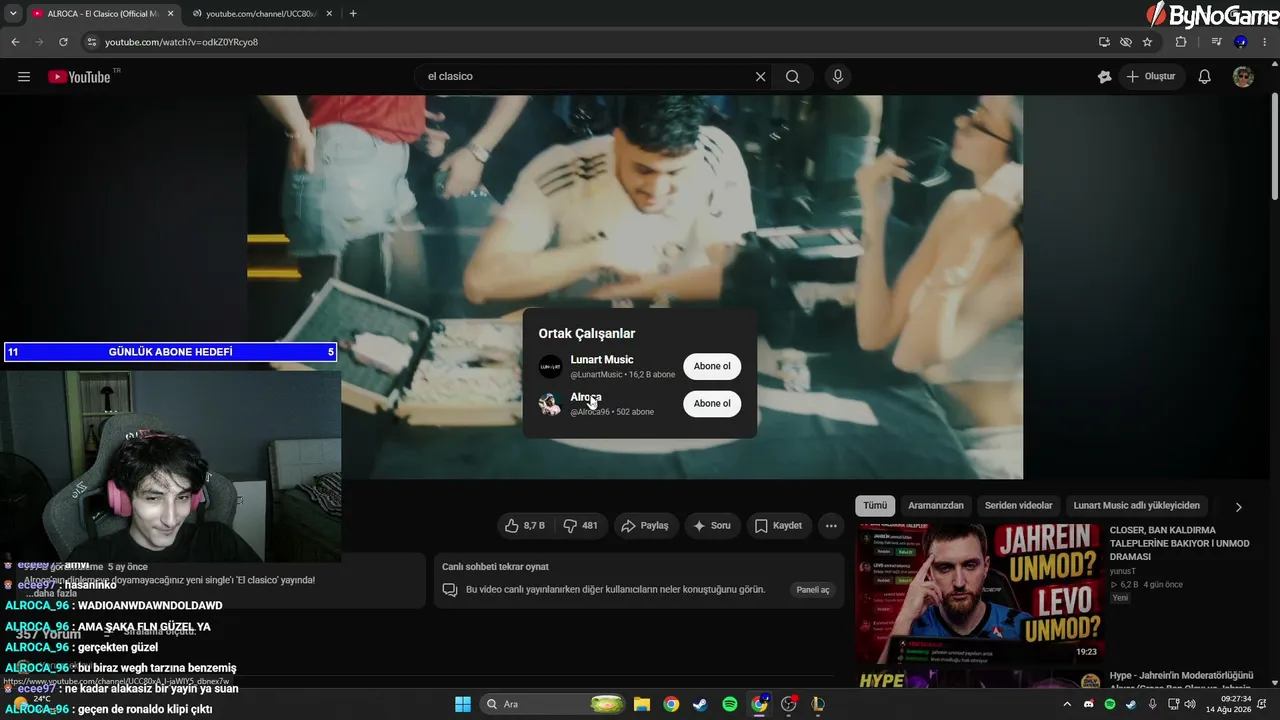1280x720 pixels.
Task: Save the video with Kaydet
Action: click(778, 526)
